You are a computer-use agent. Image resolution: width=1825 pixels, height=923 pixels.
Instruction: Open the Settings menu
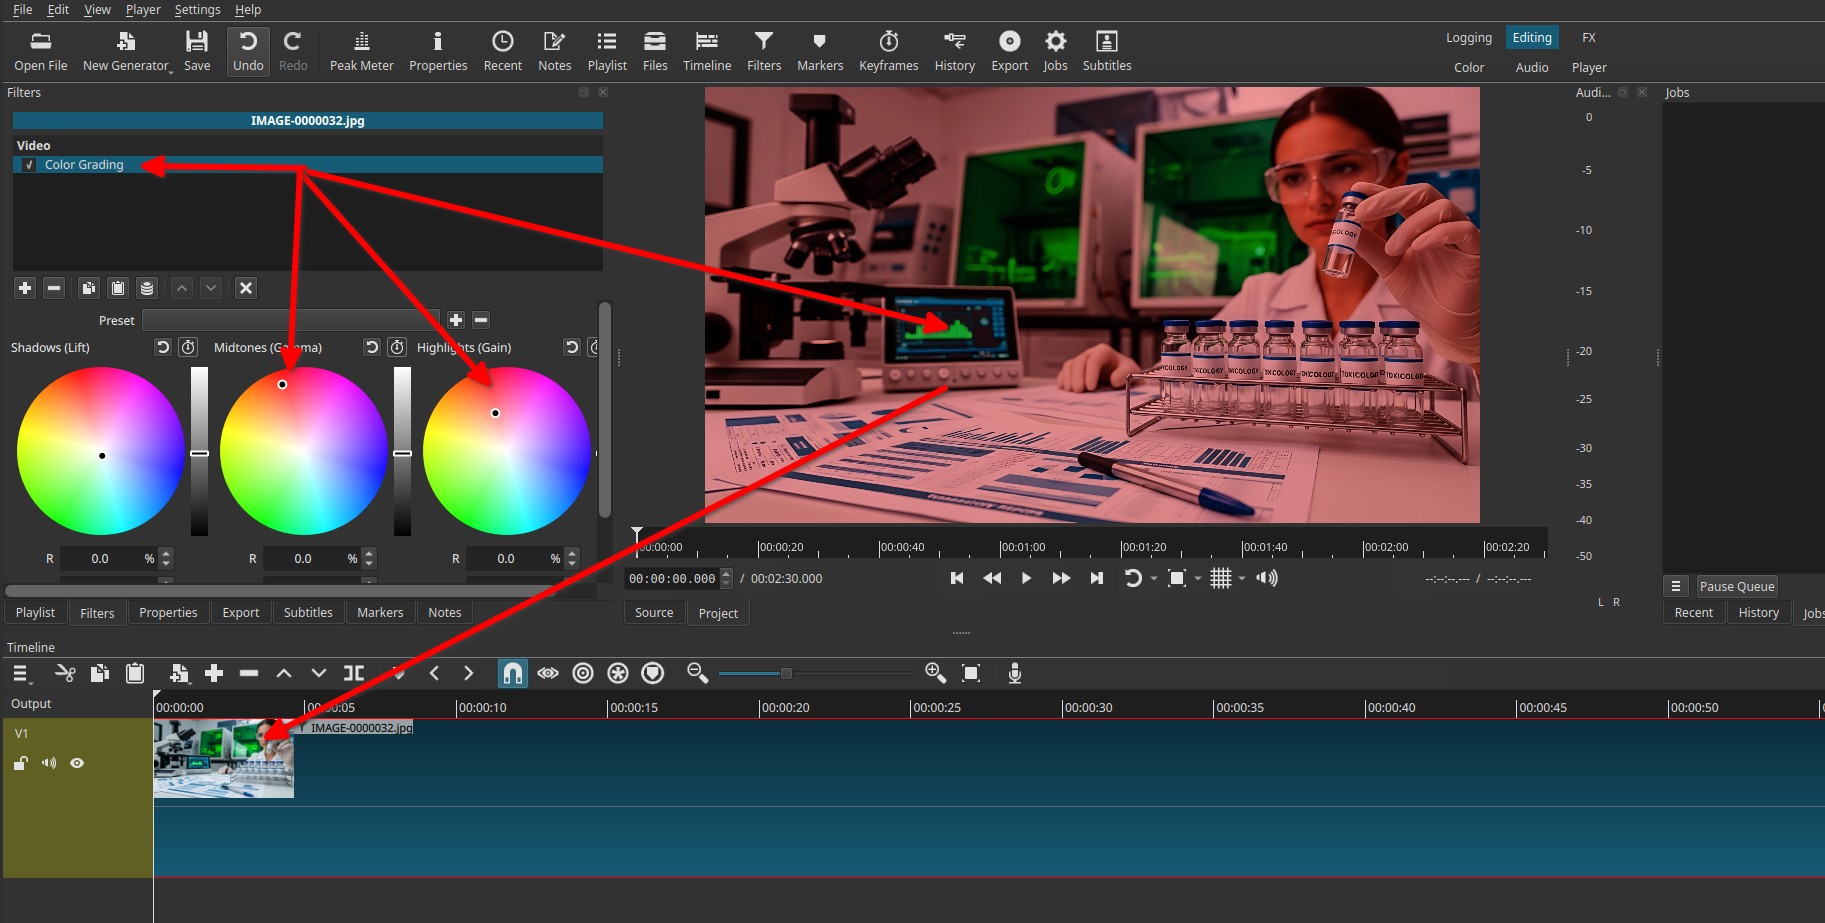click(197, 10)
